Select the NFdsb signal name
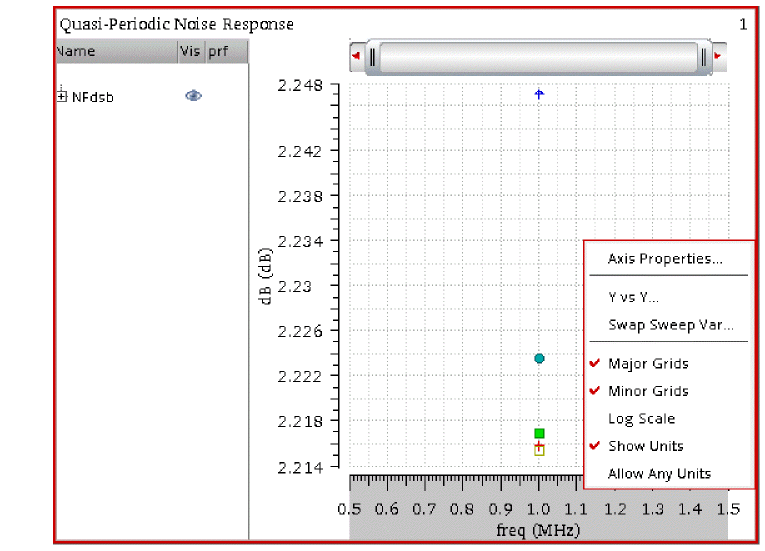765x551 pixels. [x=93, y=97]
